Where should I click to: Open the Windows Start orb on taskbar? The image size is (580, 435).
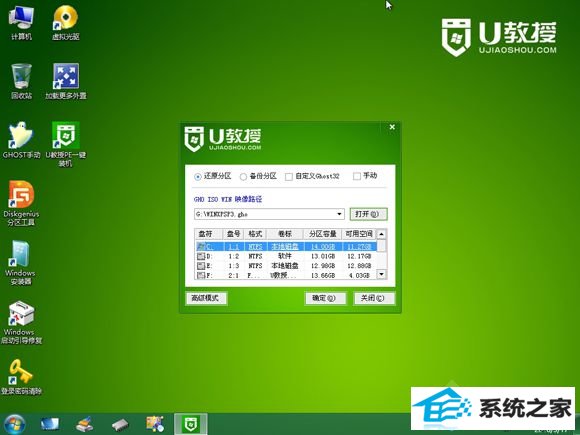click(x=14, y=425)
